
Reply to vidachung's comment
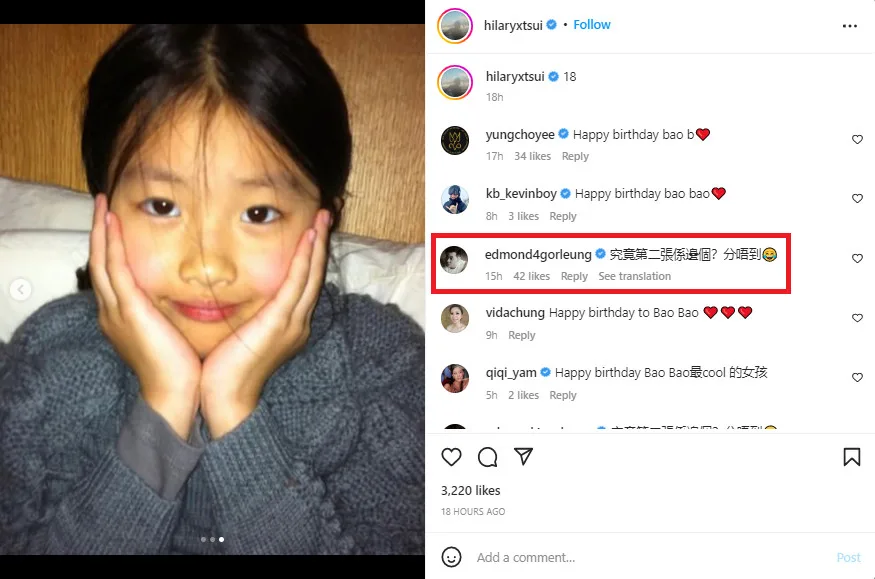click(x=522, y=336)
